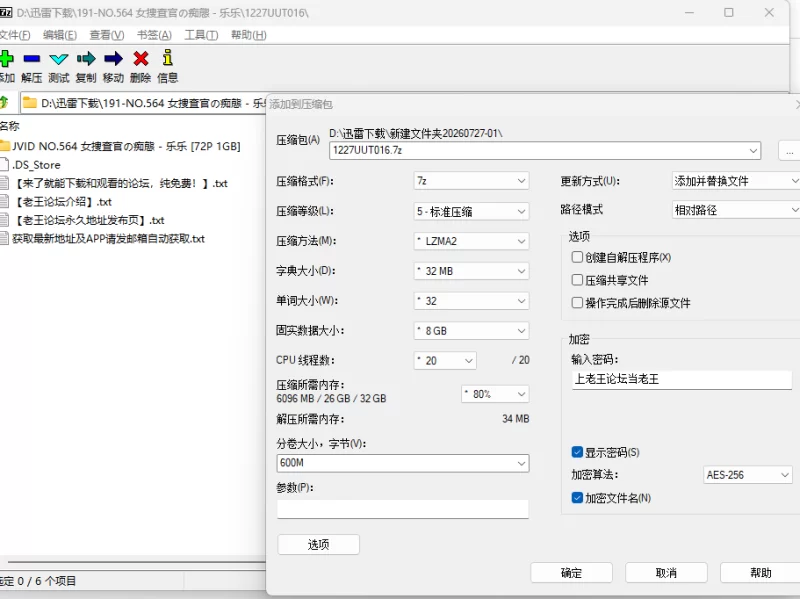Click the browse "..." button beside archive path
This screenshot has height=599, width=800.
tap(789, 151)
